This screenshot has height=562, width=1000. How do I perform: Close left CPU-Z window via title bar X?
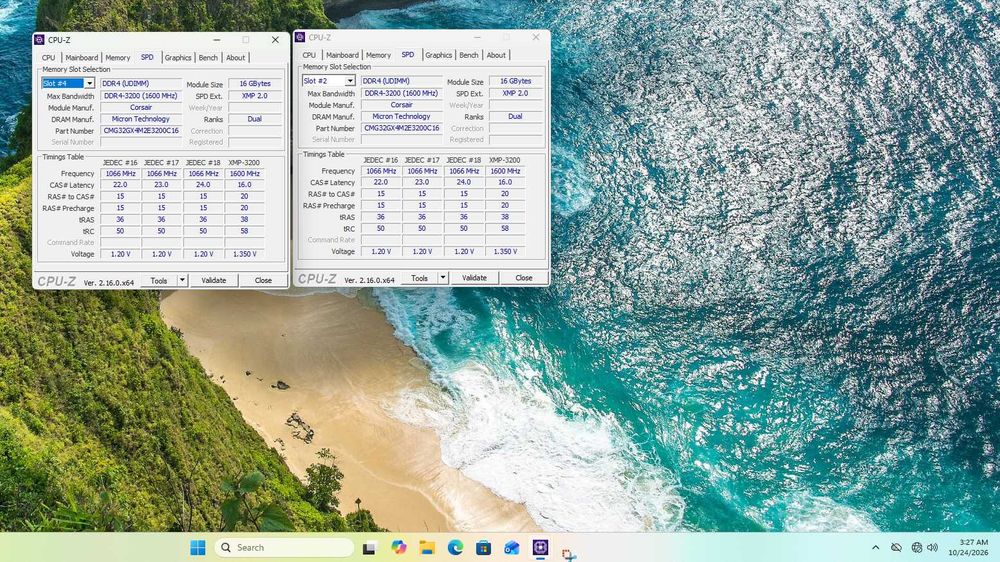275,40
